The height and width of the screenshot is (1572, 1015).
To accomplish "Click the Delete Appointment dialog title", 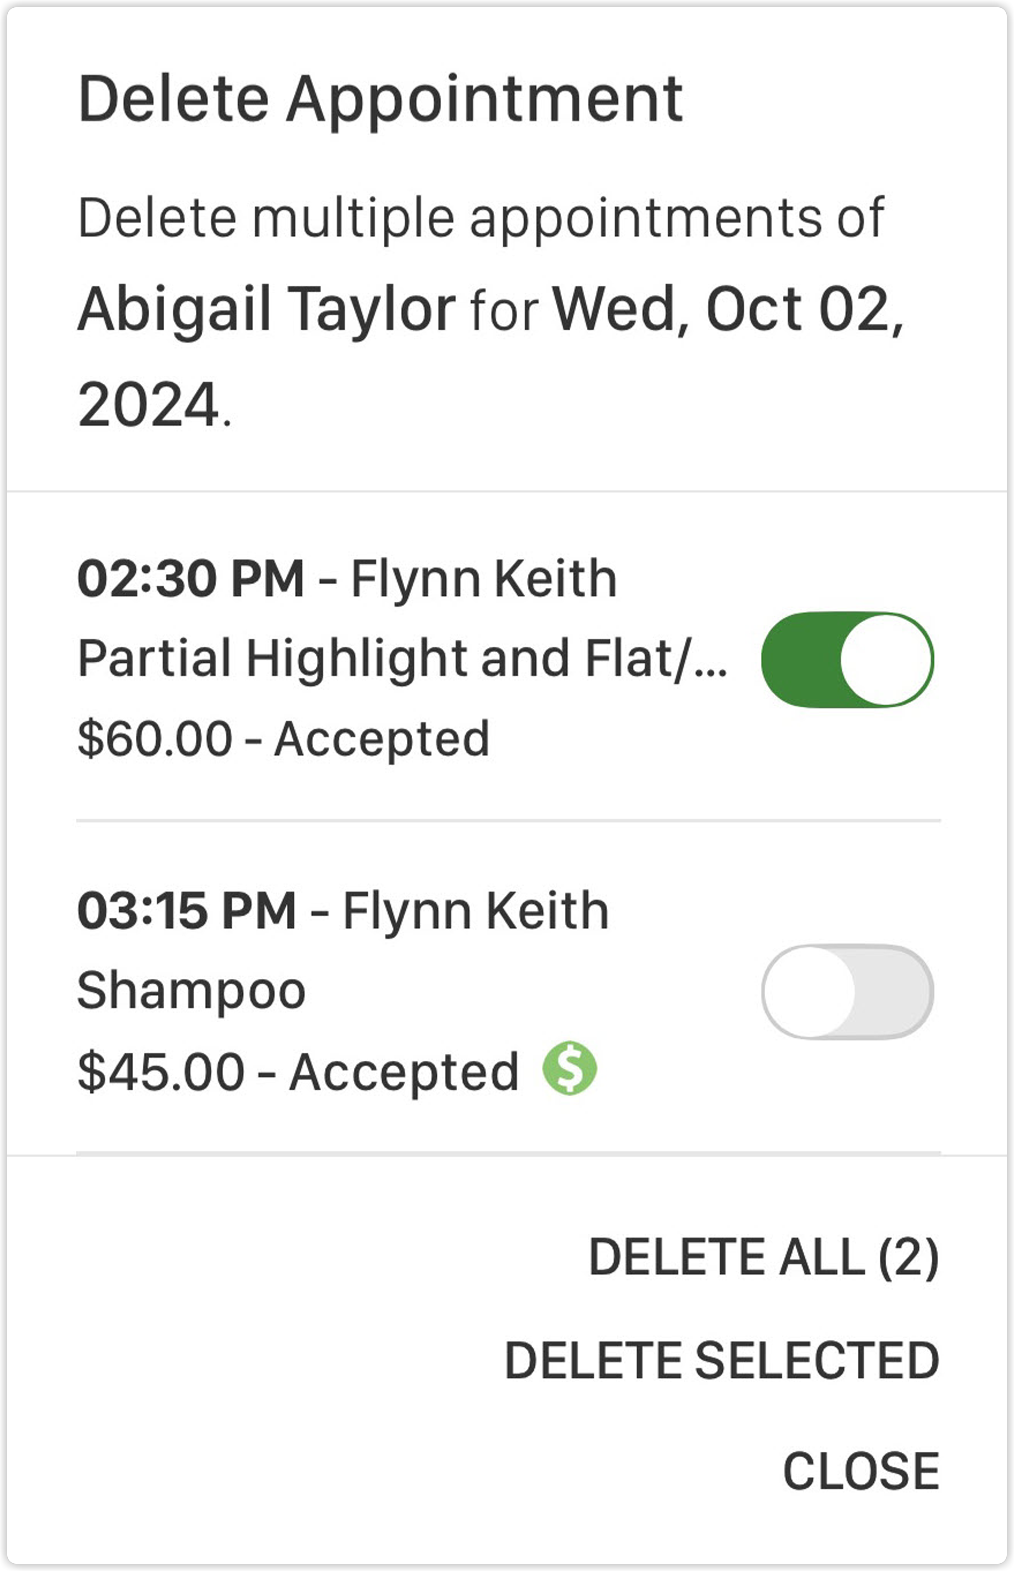I will tap(380, 99).
